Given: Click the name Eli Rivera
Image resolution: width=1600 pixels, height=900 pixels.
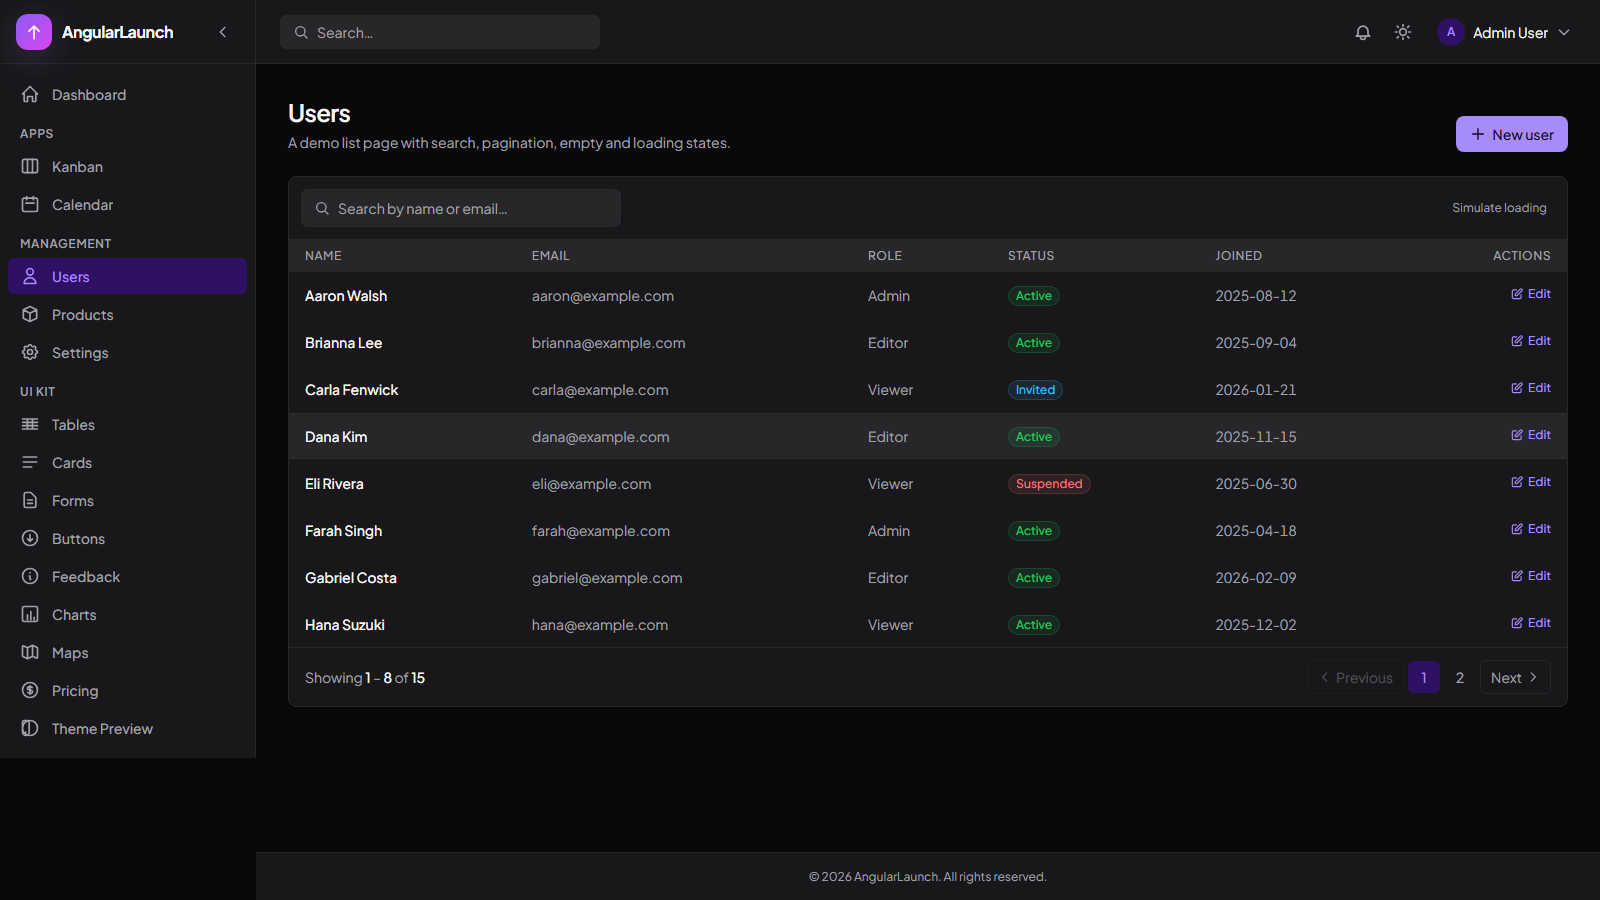Looking at the screenshot, I should (x=334, y=484).
